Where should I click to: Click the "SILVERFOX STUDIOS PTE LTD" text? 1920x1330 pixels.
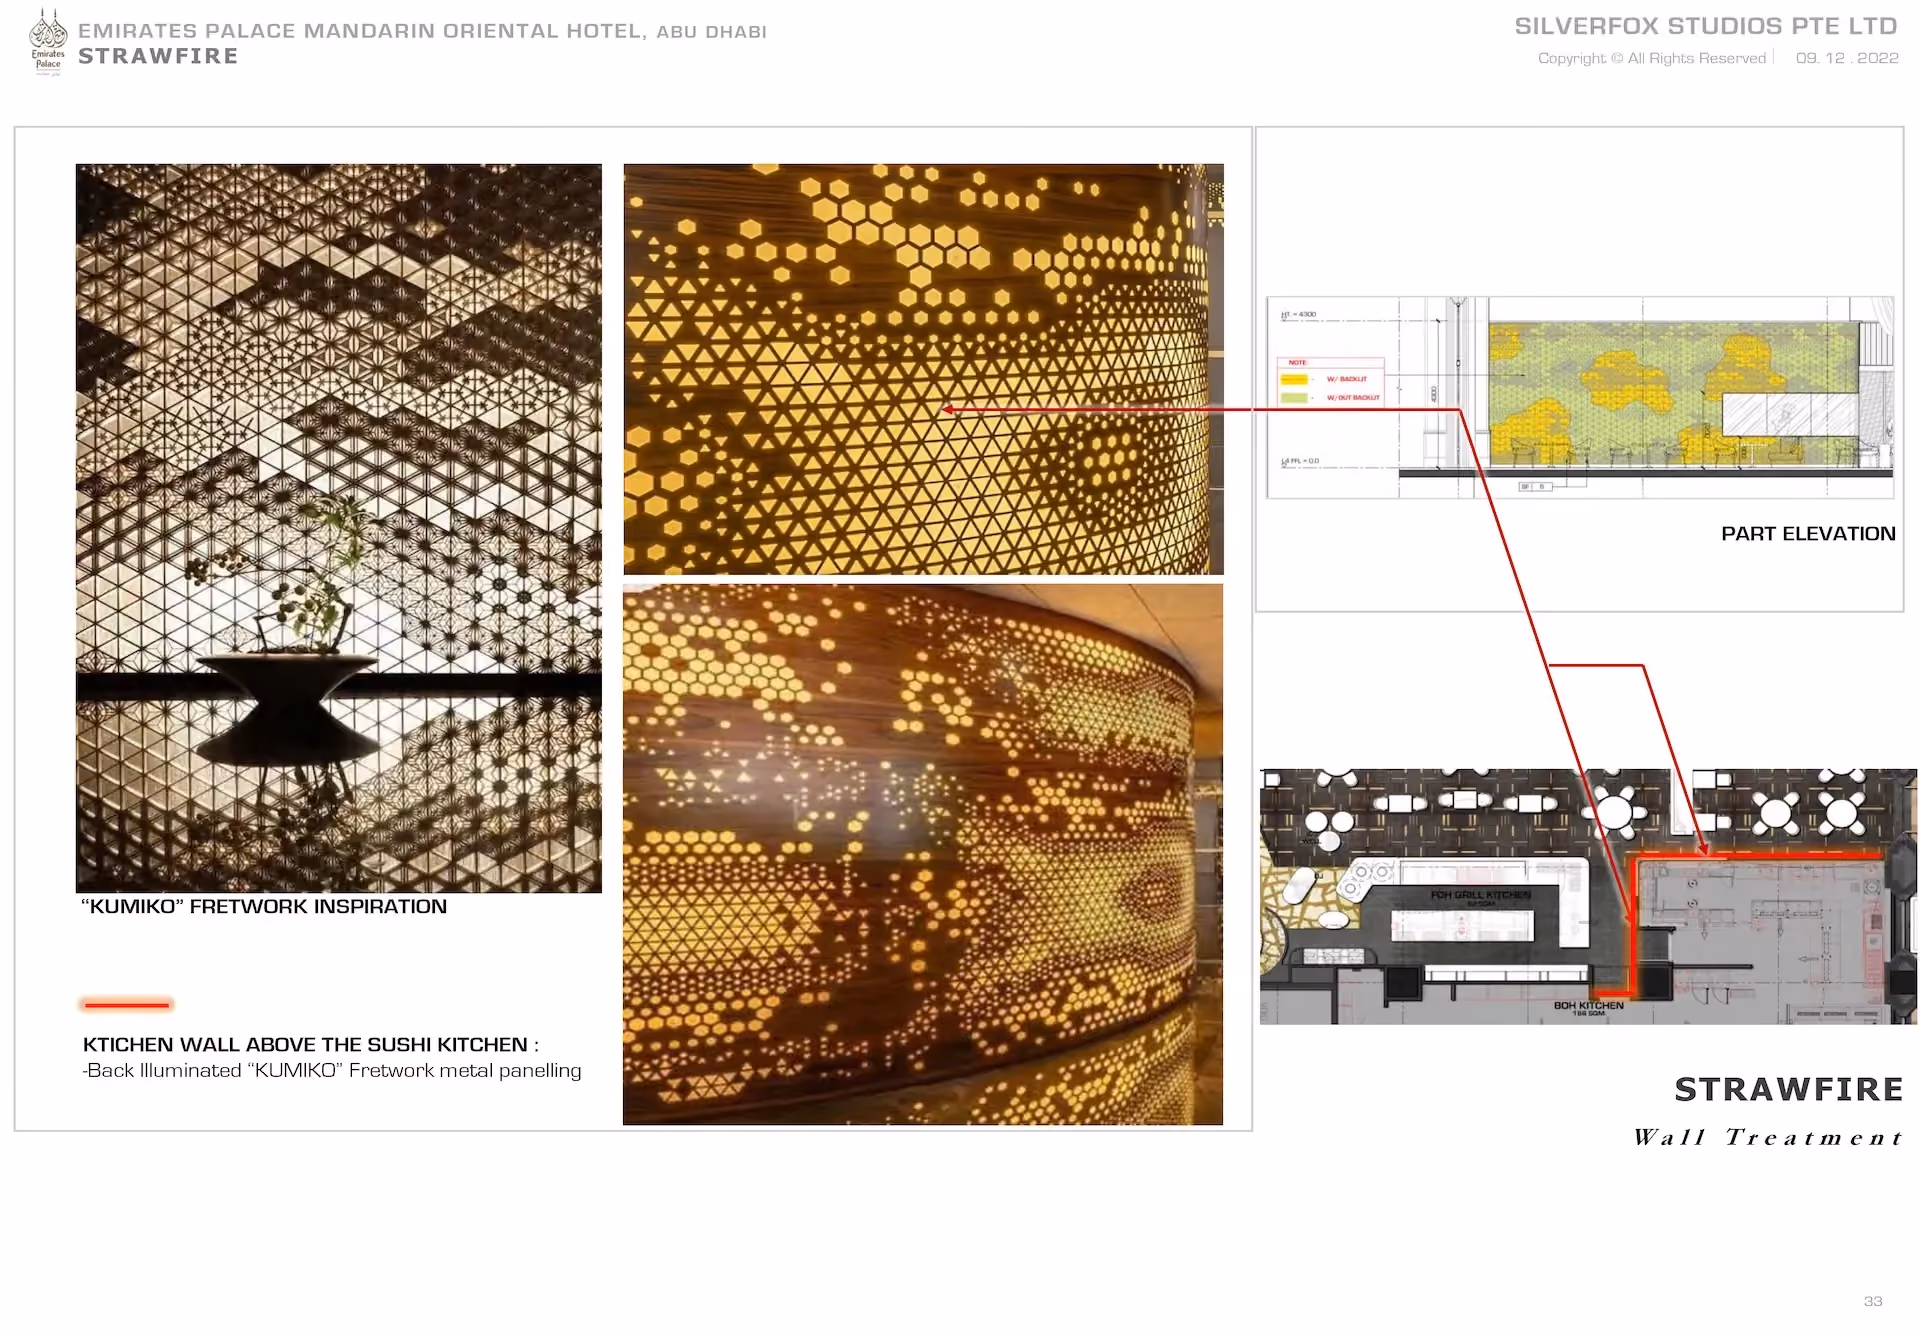1706,26
